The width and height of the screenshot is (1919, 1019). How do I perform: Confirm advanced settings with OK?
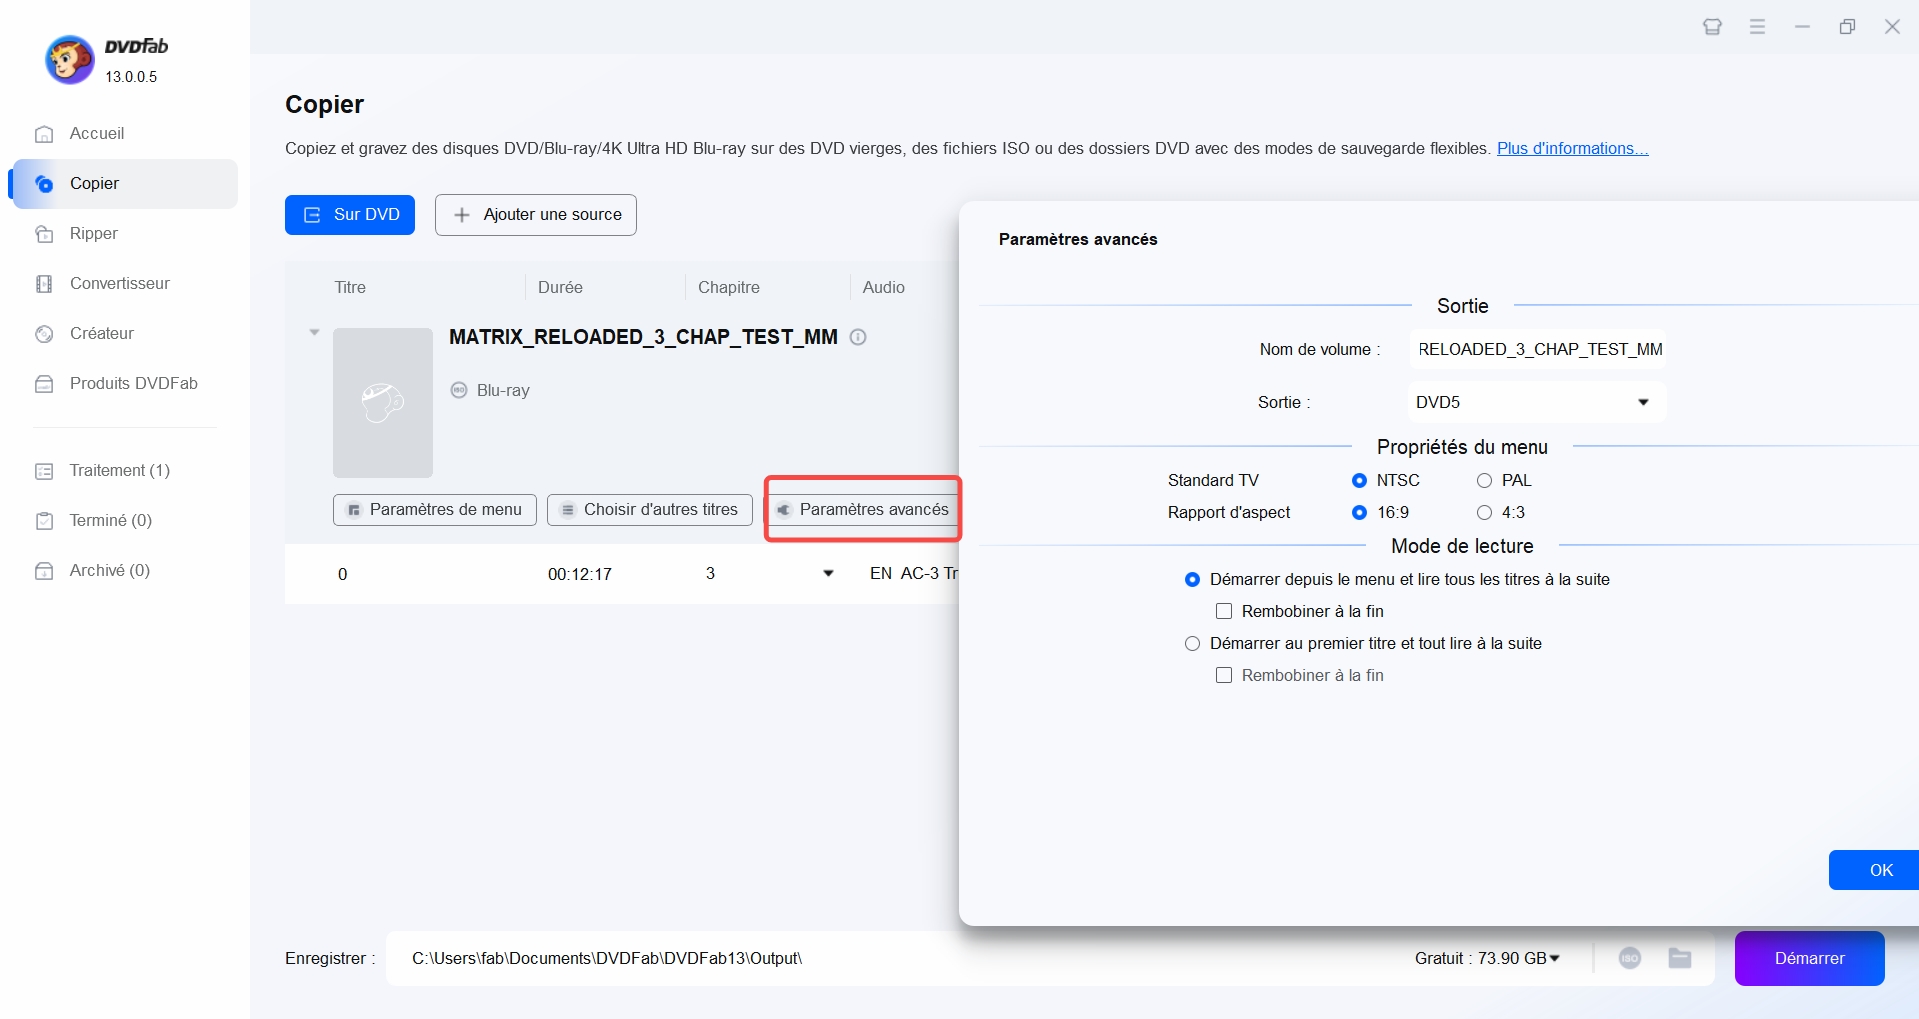click(x=1875, y=870)
